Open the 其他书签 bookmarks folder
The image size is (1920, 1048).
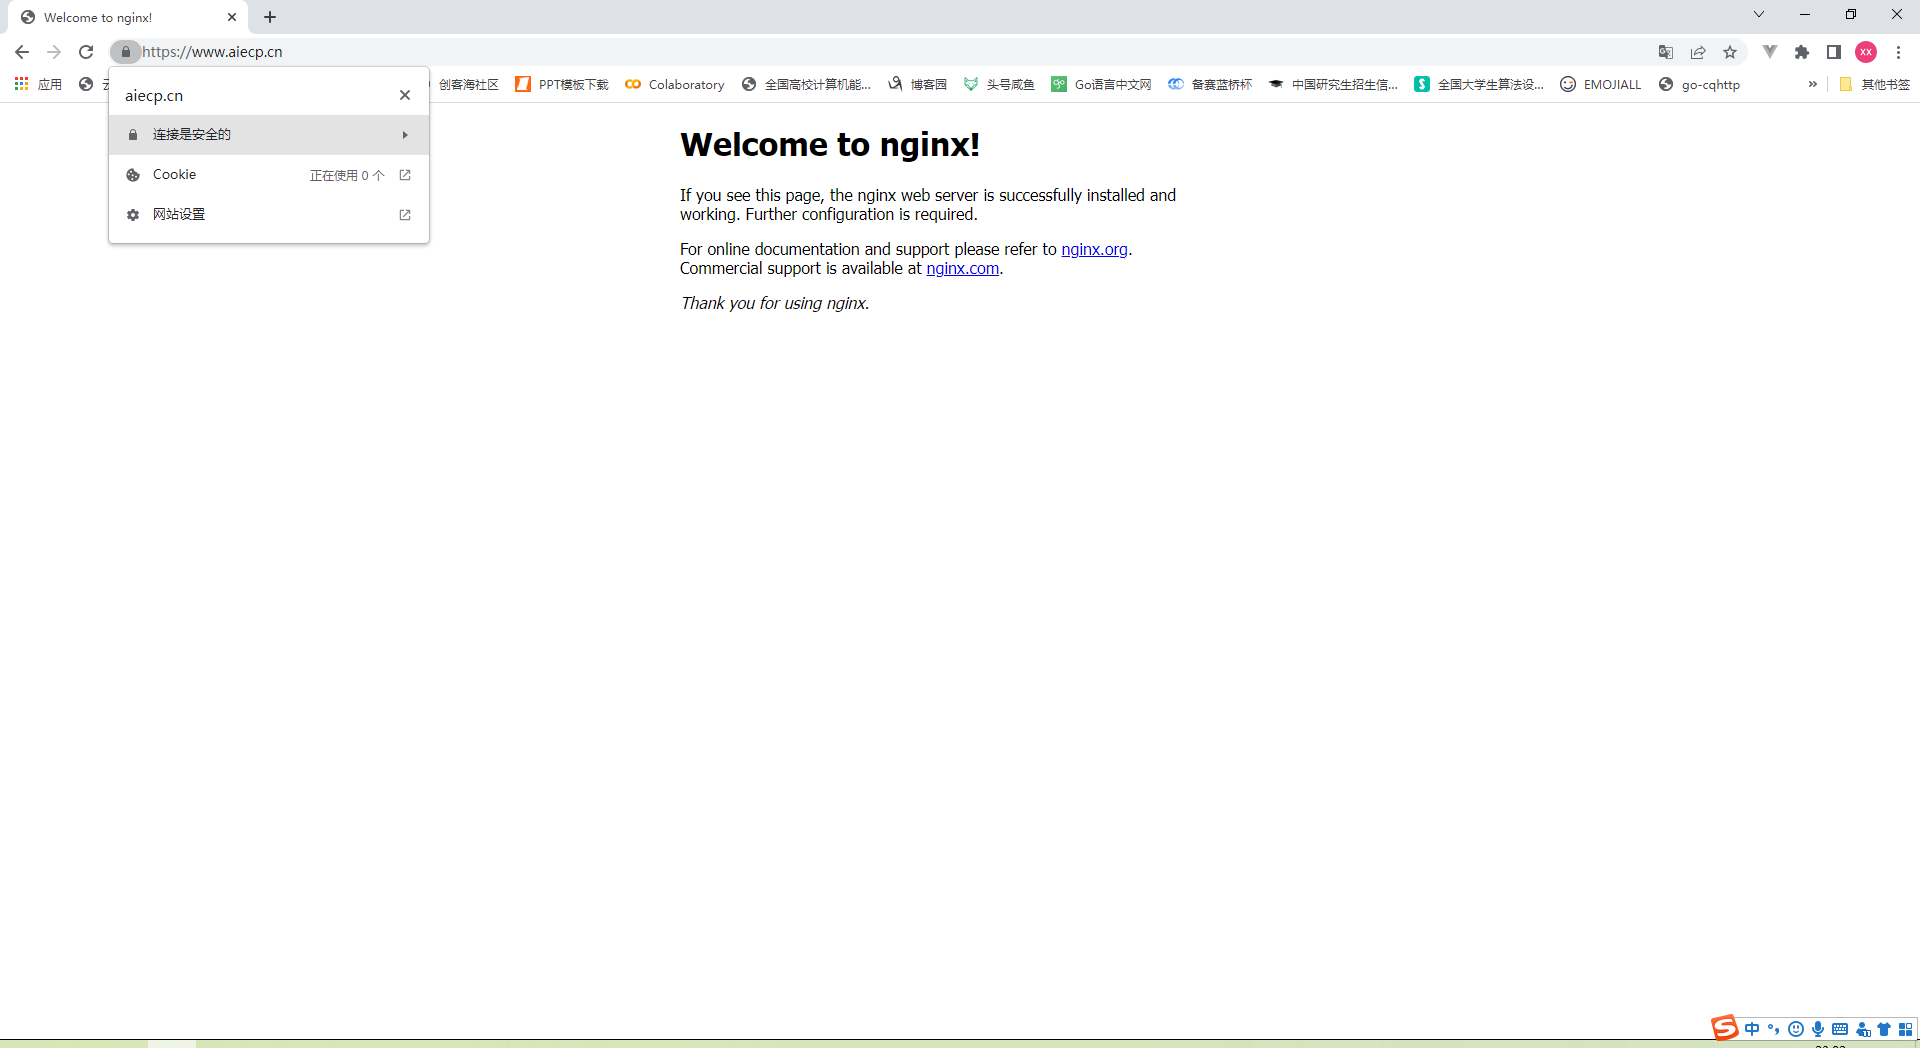(x=1875, y=85)
